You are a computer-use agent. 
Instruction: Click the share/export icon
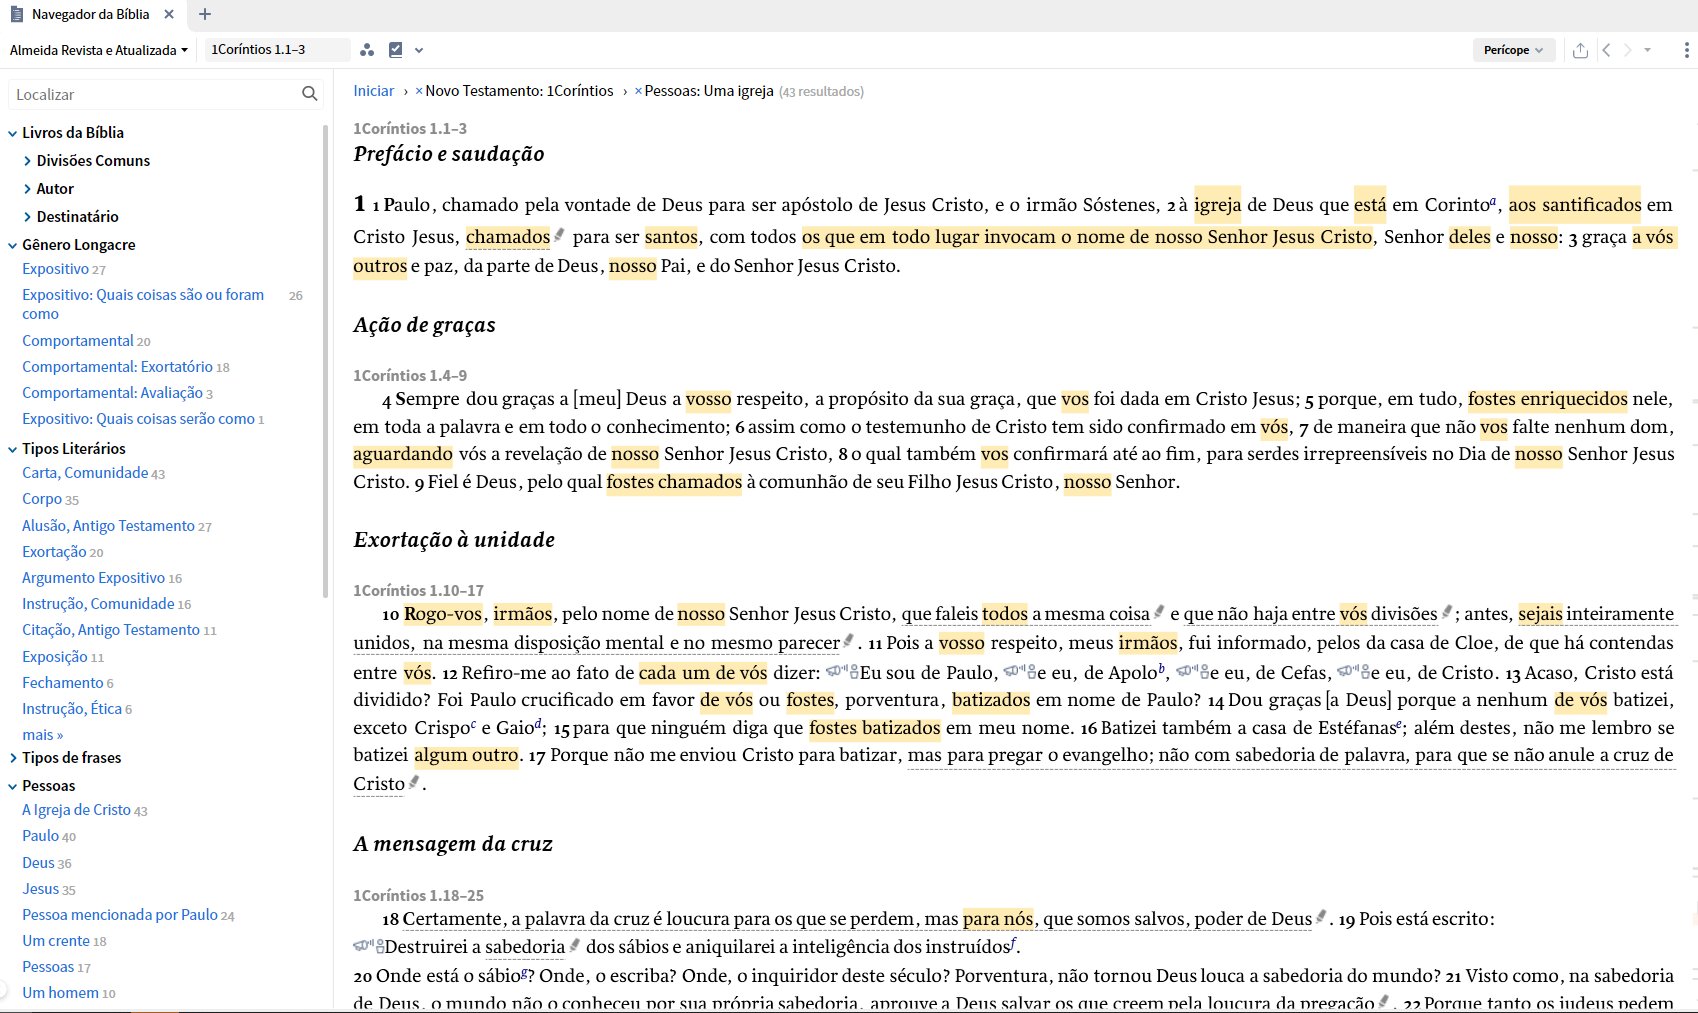point(1580,50)
